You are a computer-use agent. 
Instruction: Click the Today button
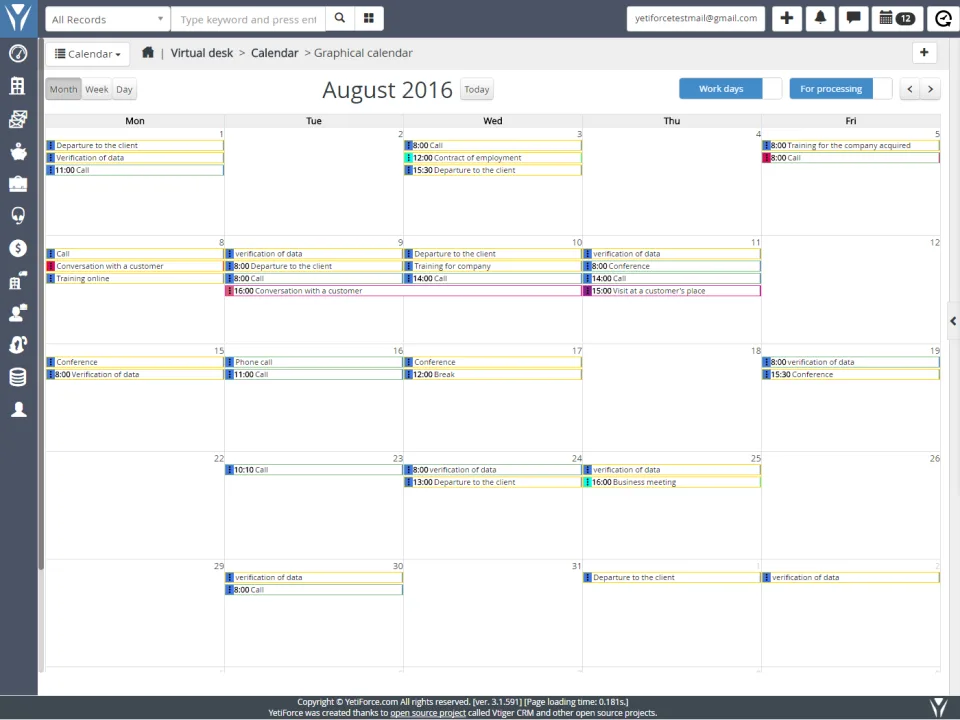pos(476,89)
